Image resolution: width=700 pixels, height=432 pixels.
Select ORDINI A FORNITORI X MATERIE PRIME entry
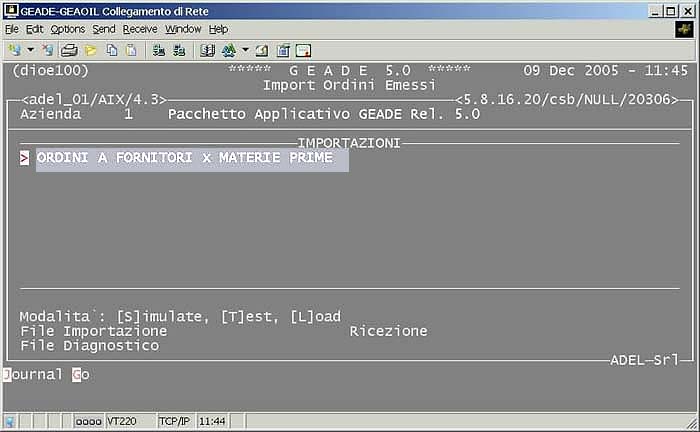(x=185, y=158)
